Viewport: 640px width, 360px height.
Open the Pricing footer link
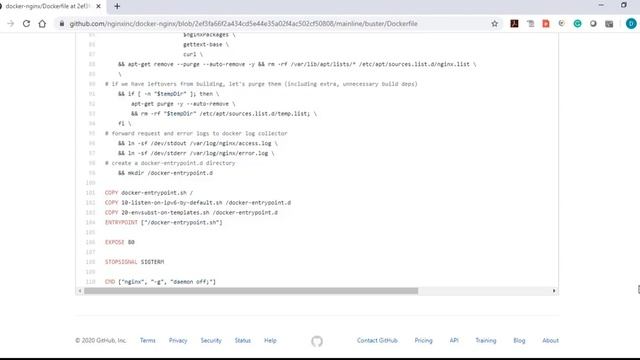(423, 340)
